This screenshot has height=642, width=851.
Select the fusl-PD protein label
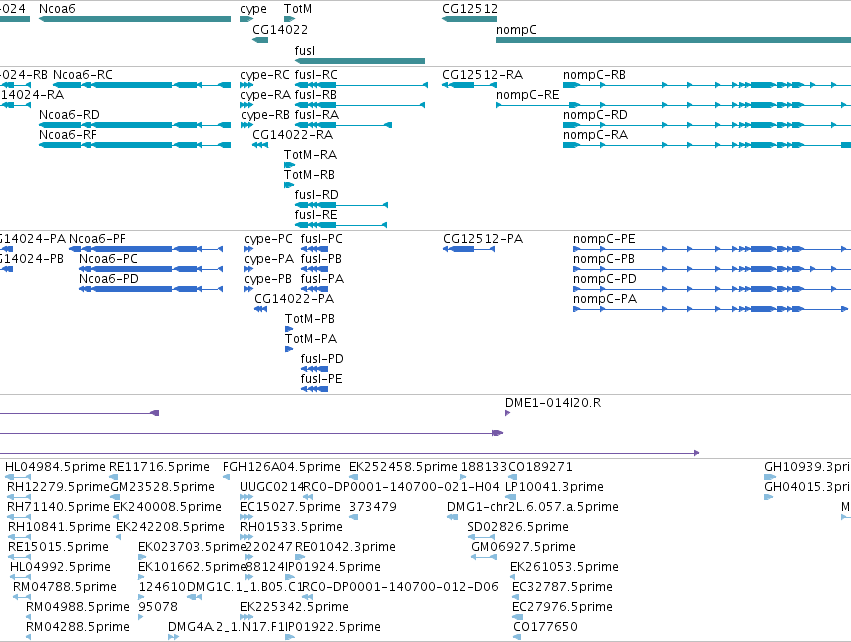click(322, 359)
